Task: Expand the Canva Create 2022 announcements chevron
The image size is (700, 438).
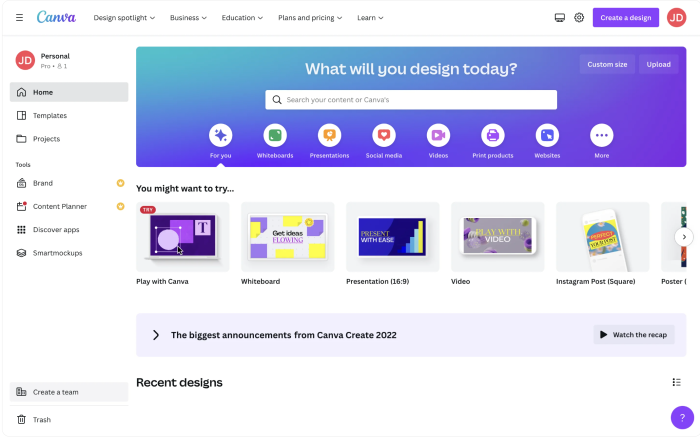Action: point(155,335)
